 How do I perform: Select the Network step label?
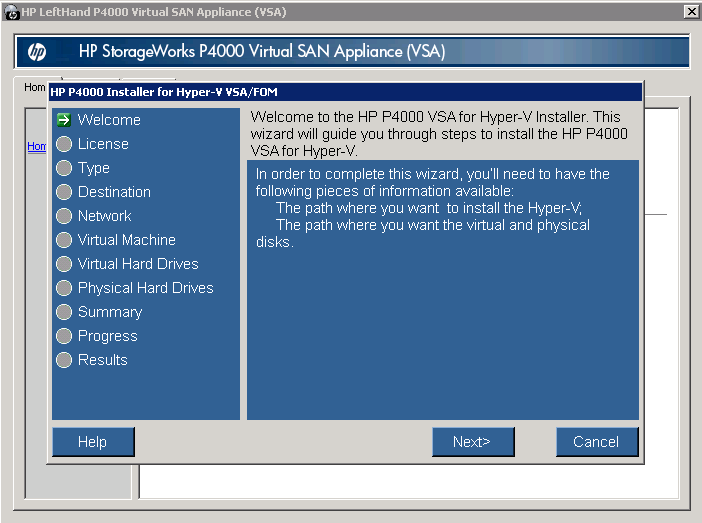point(104,216)
